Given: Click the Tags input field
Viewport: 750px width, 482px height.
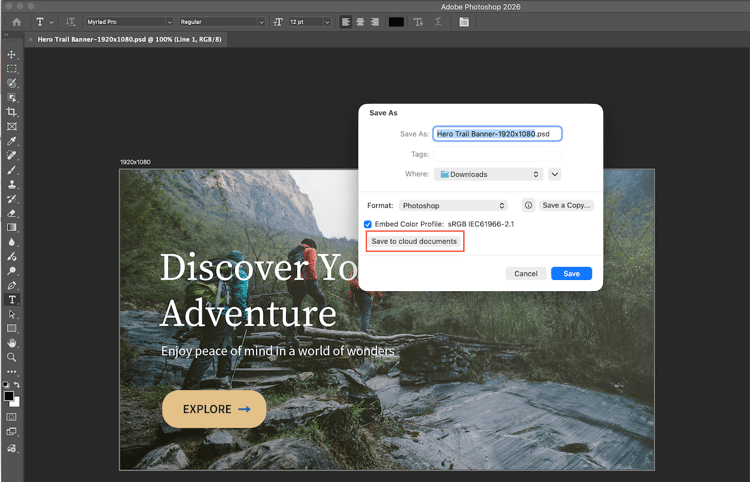Looking at the screenshot, I should coord(497,154).
